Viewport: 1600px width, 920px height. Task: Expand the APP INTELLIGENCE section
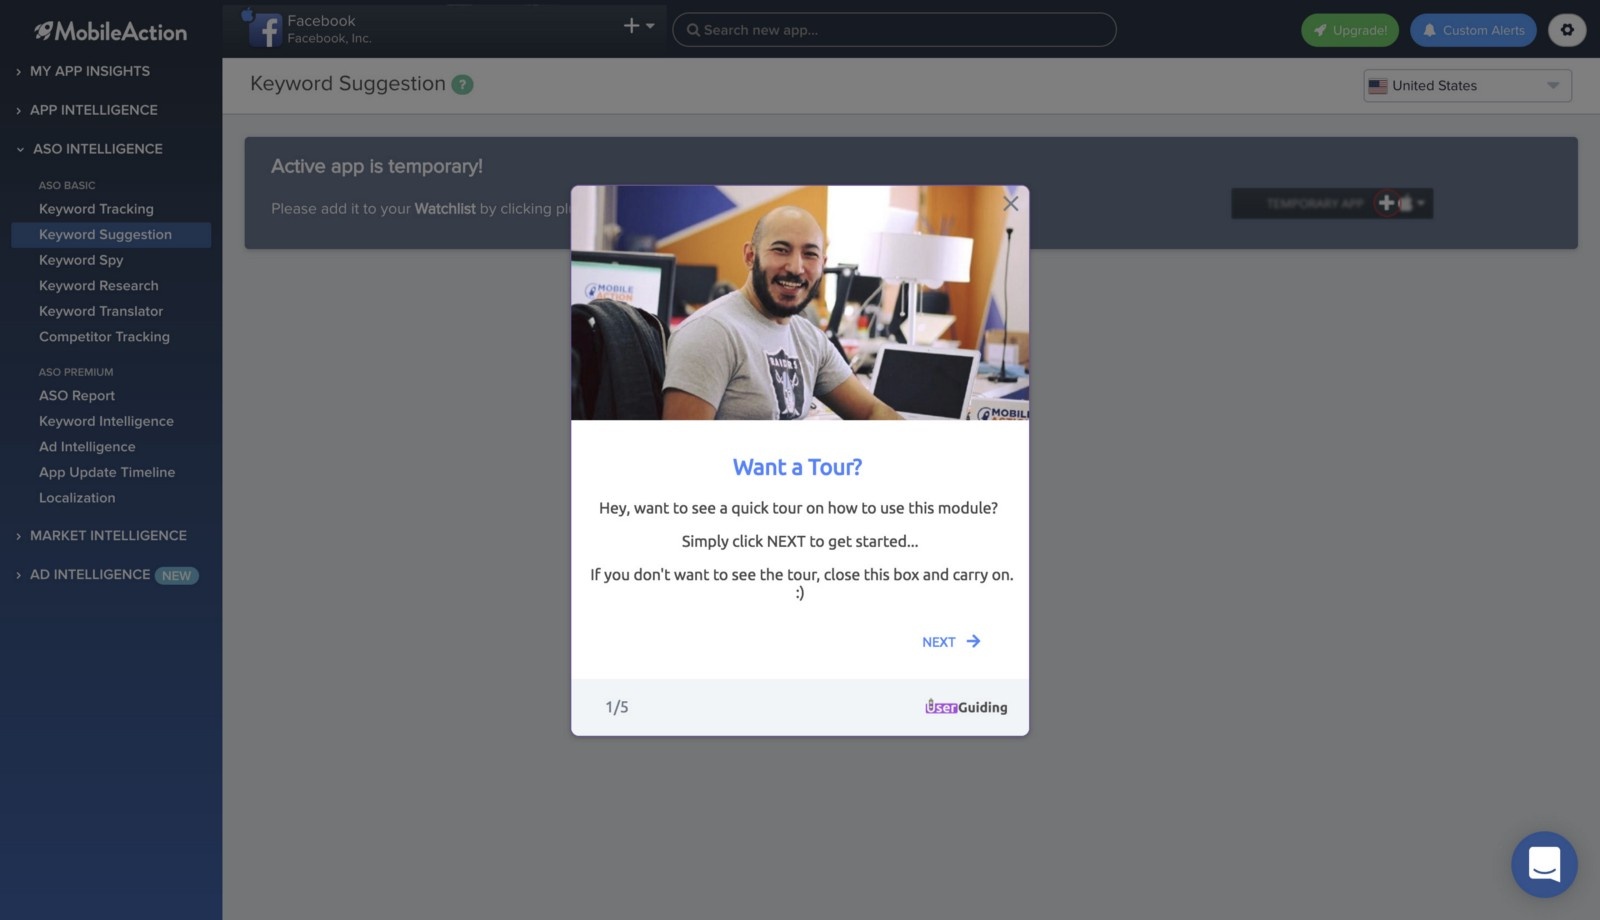click(93, 110)
